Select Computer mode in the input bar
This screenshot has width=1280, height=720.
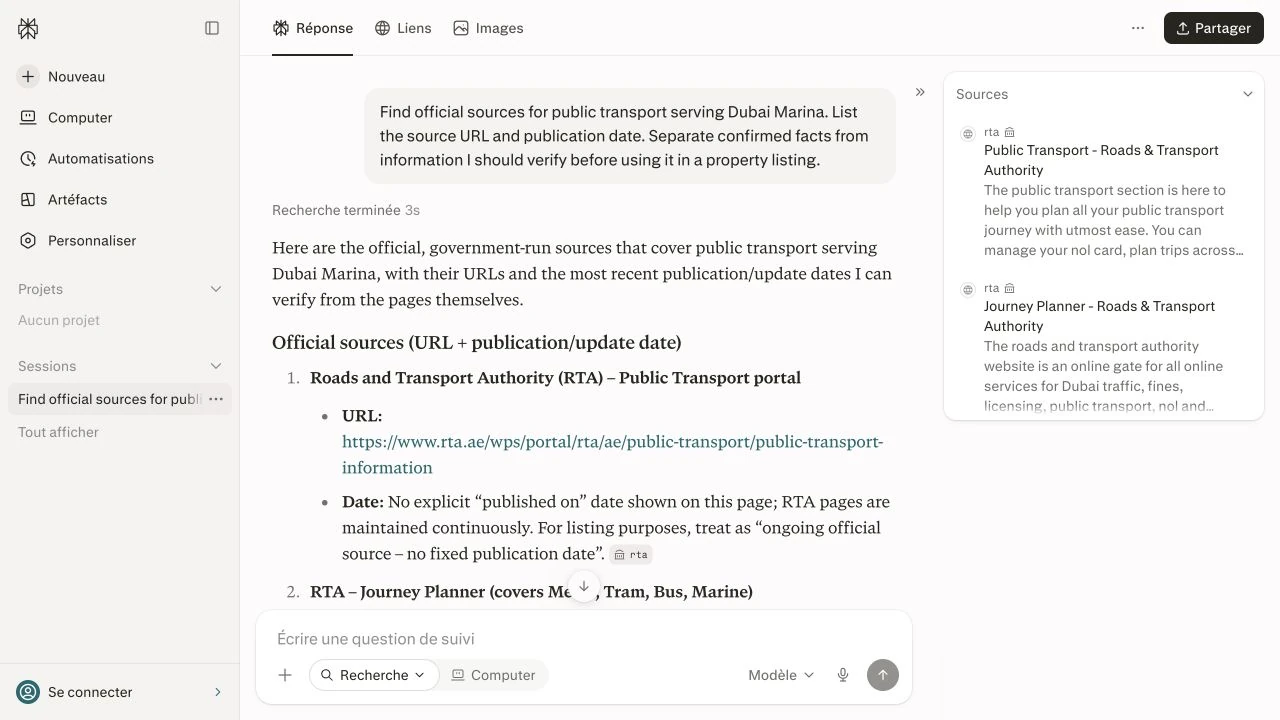point(493,675)
